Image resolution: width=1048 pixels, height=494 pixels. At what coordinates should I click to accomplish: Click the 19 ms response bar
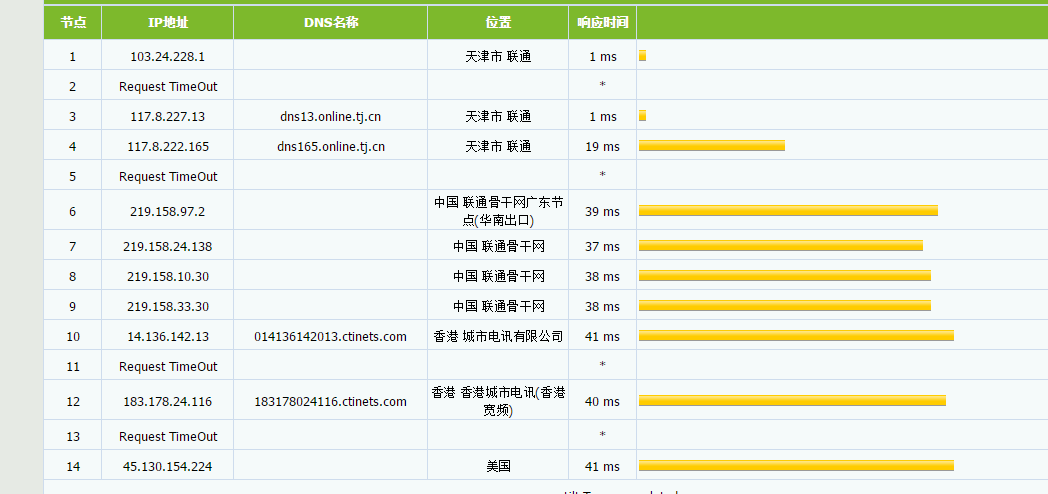712,146
